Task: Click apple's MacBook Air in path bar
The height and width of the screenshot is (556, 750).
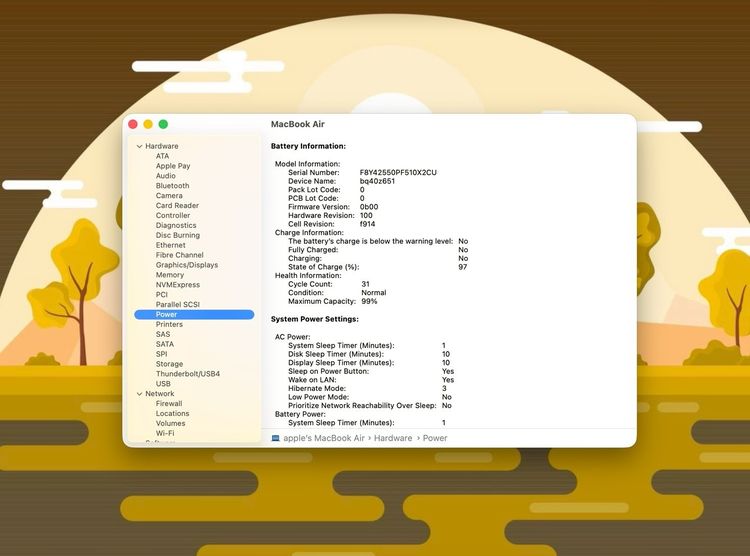Action: click(x=325, y=438)
